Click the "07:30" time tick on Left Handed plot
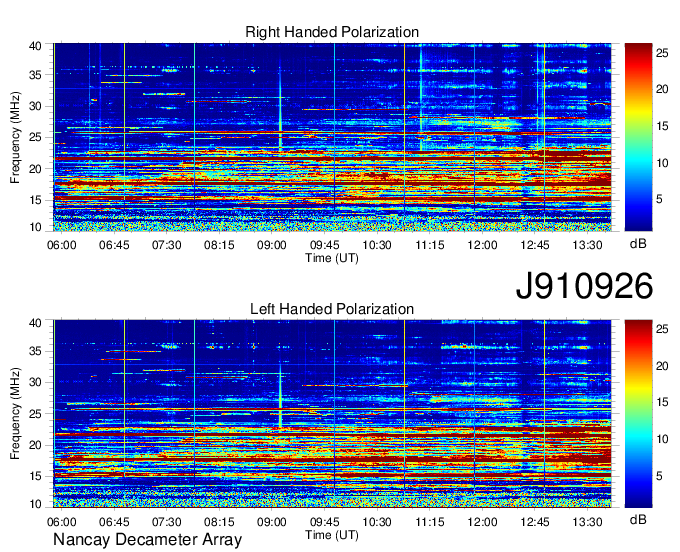Viewport: 680px width, 552px height. click(167, 522)
